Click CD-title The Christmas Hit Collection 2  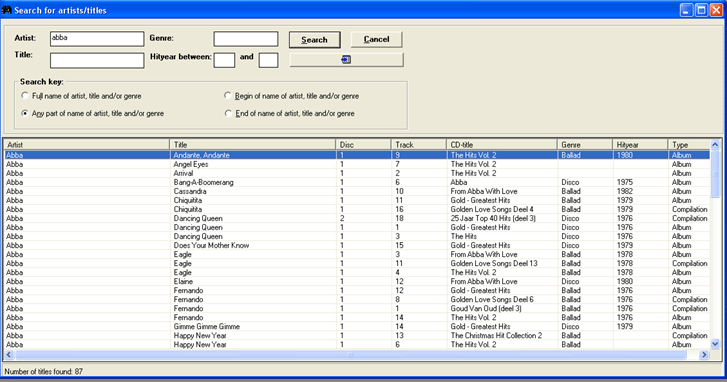(x=496, y=335)
